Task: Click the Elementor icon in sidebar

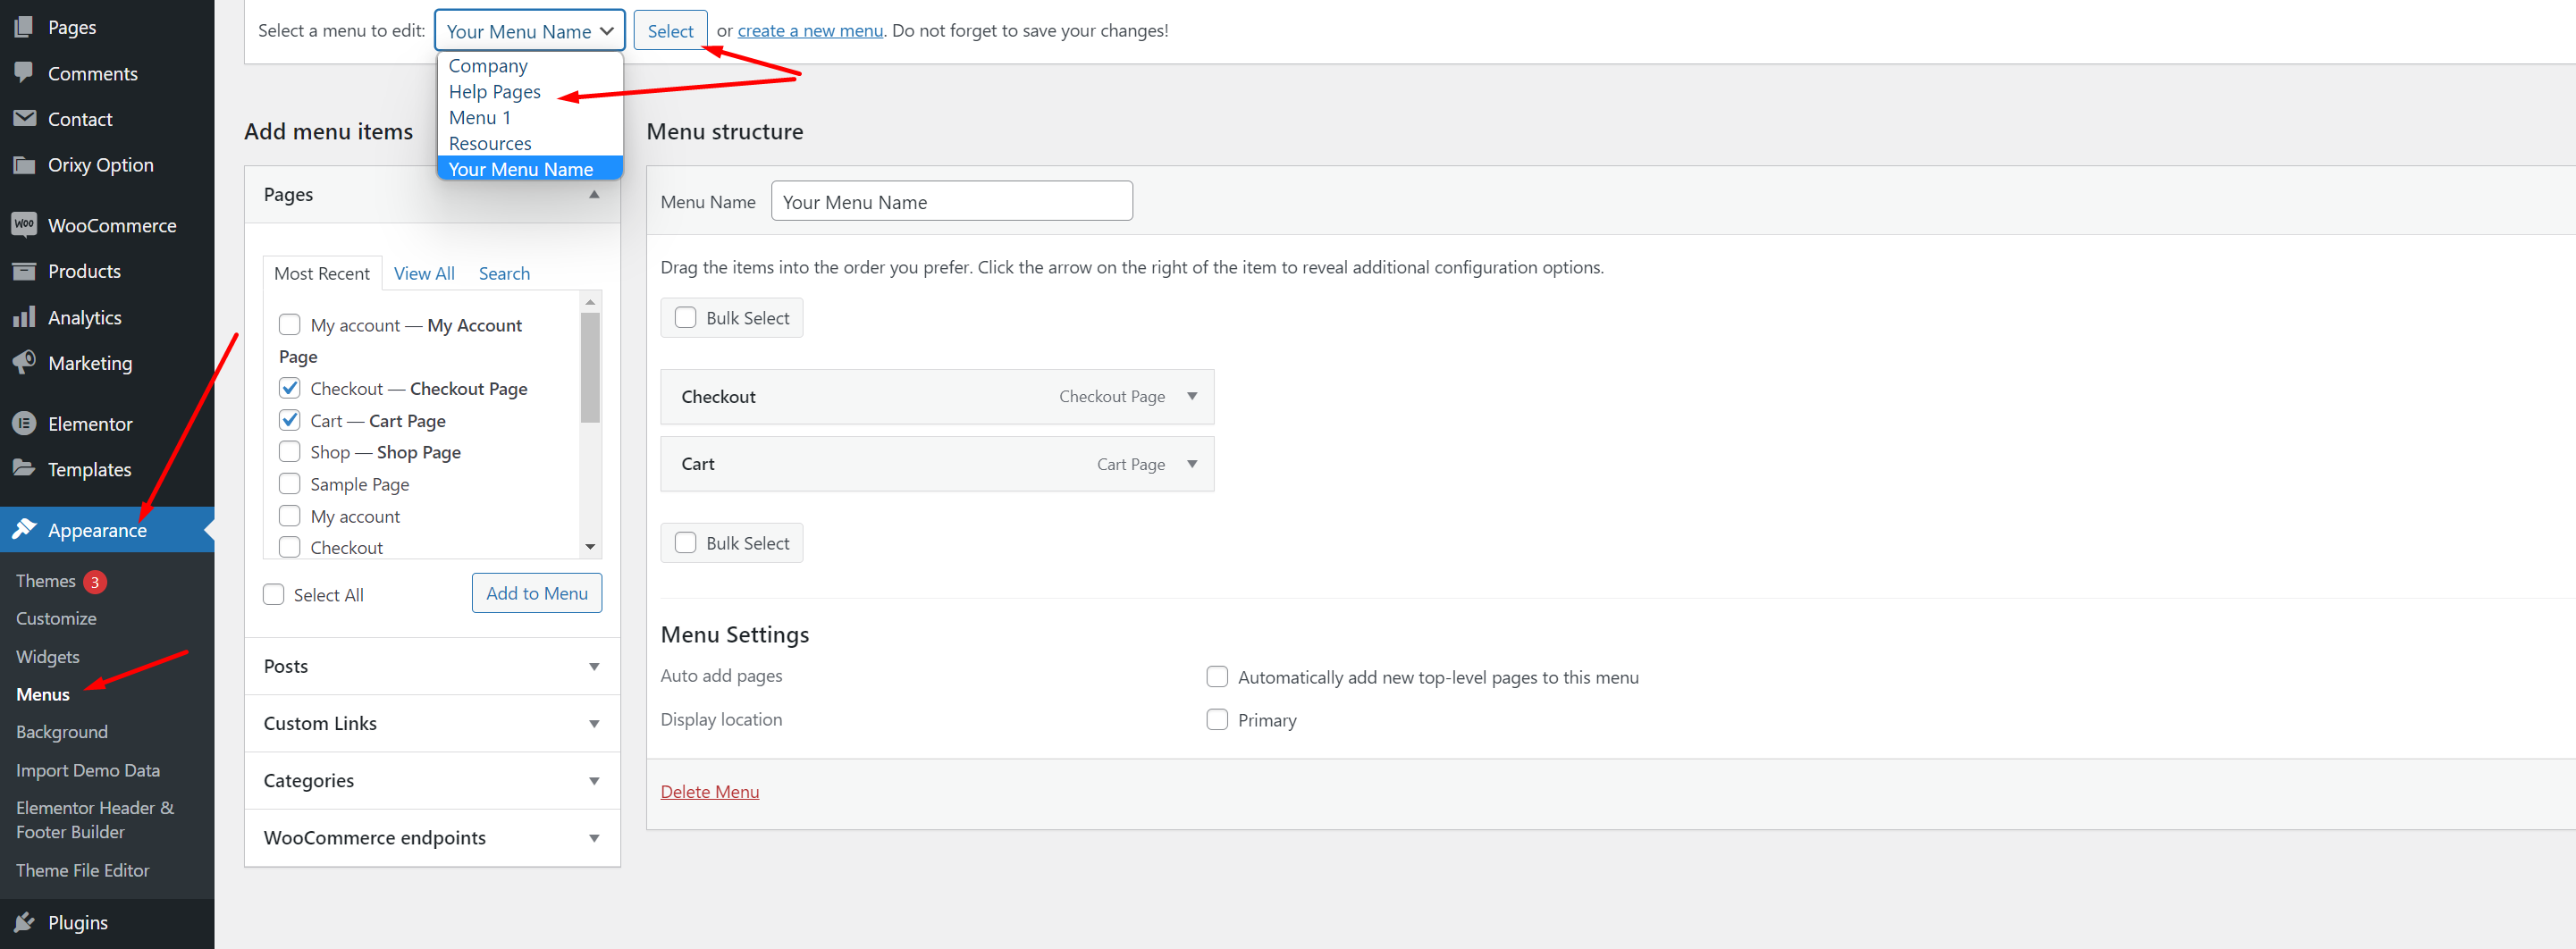Action: tap(24, 423)
